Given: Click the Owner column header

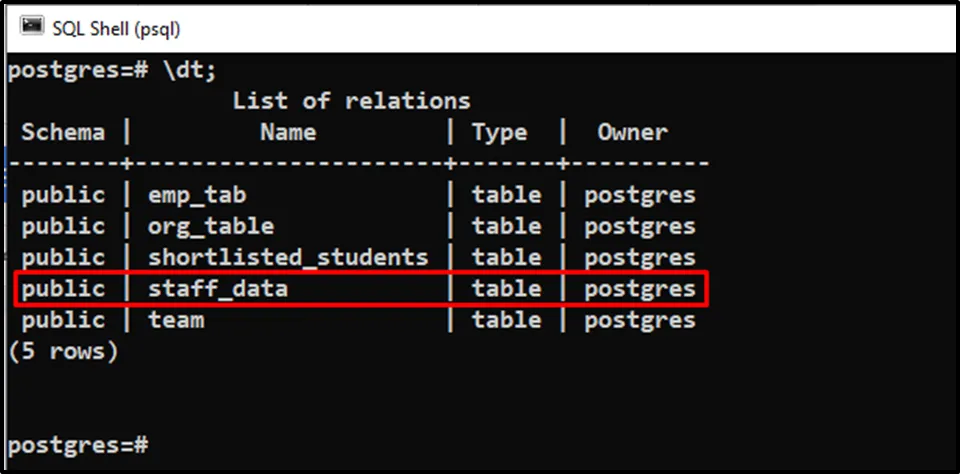Looking at the screenshot, I should point(632,132).
